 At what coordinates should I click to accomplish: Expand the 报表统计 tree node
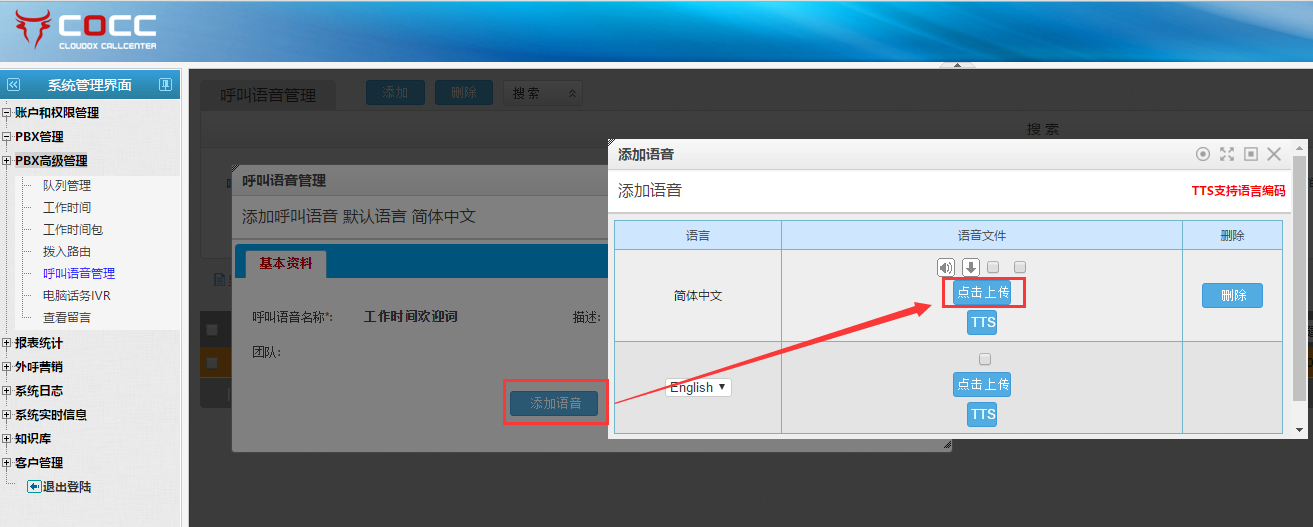click(7, 343)
